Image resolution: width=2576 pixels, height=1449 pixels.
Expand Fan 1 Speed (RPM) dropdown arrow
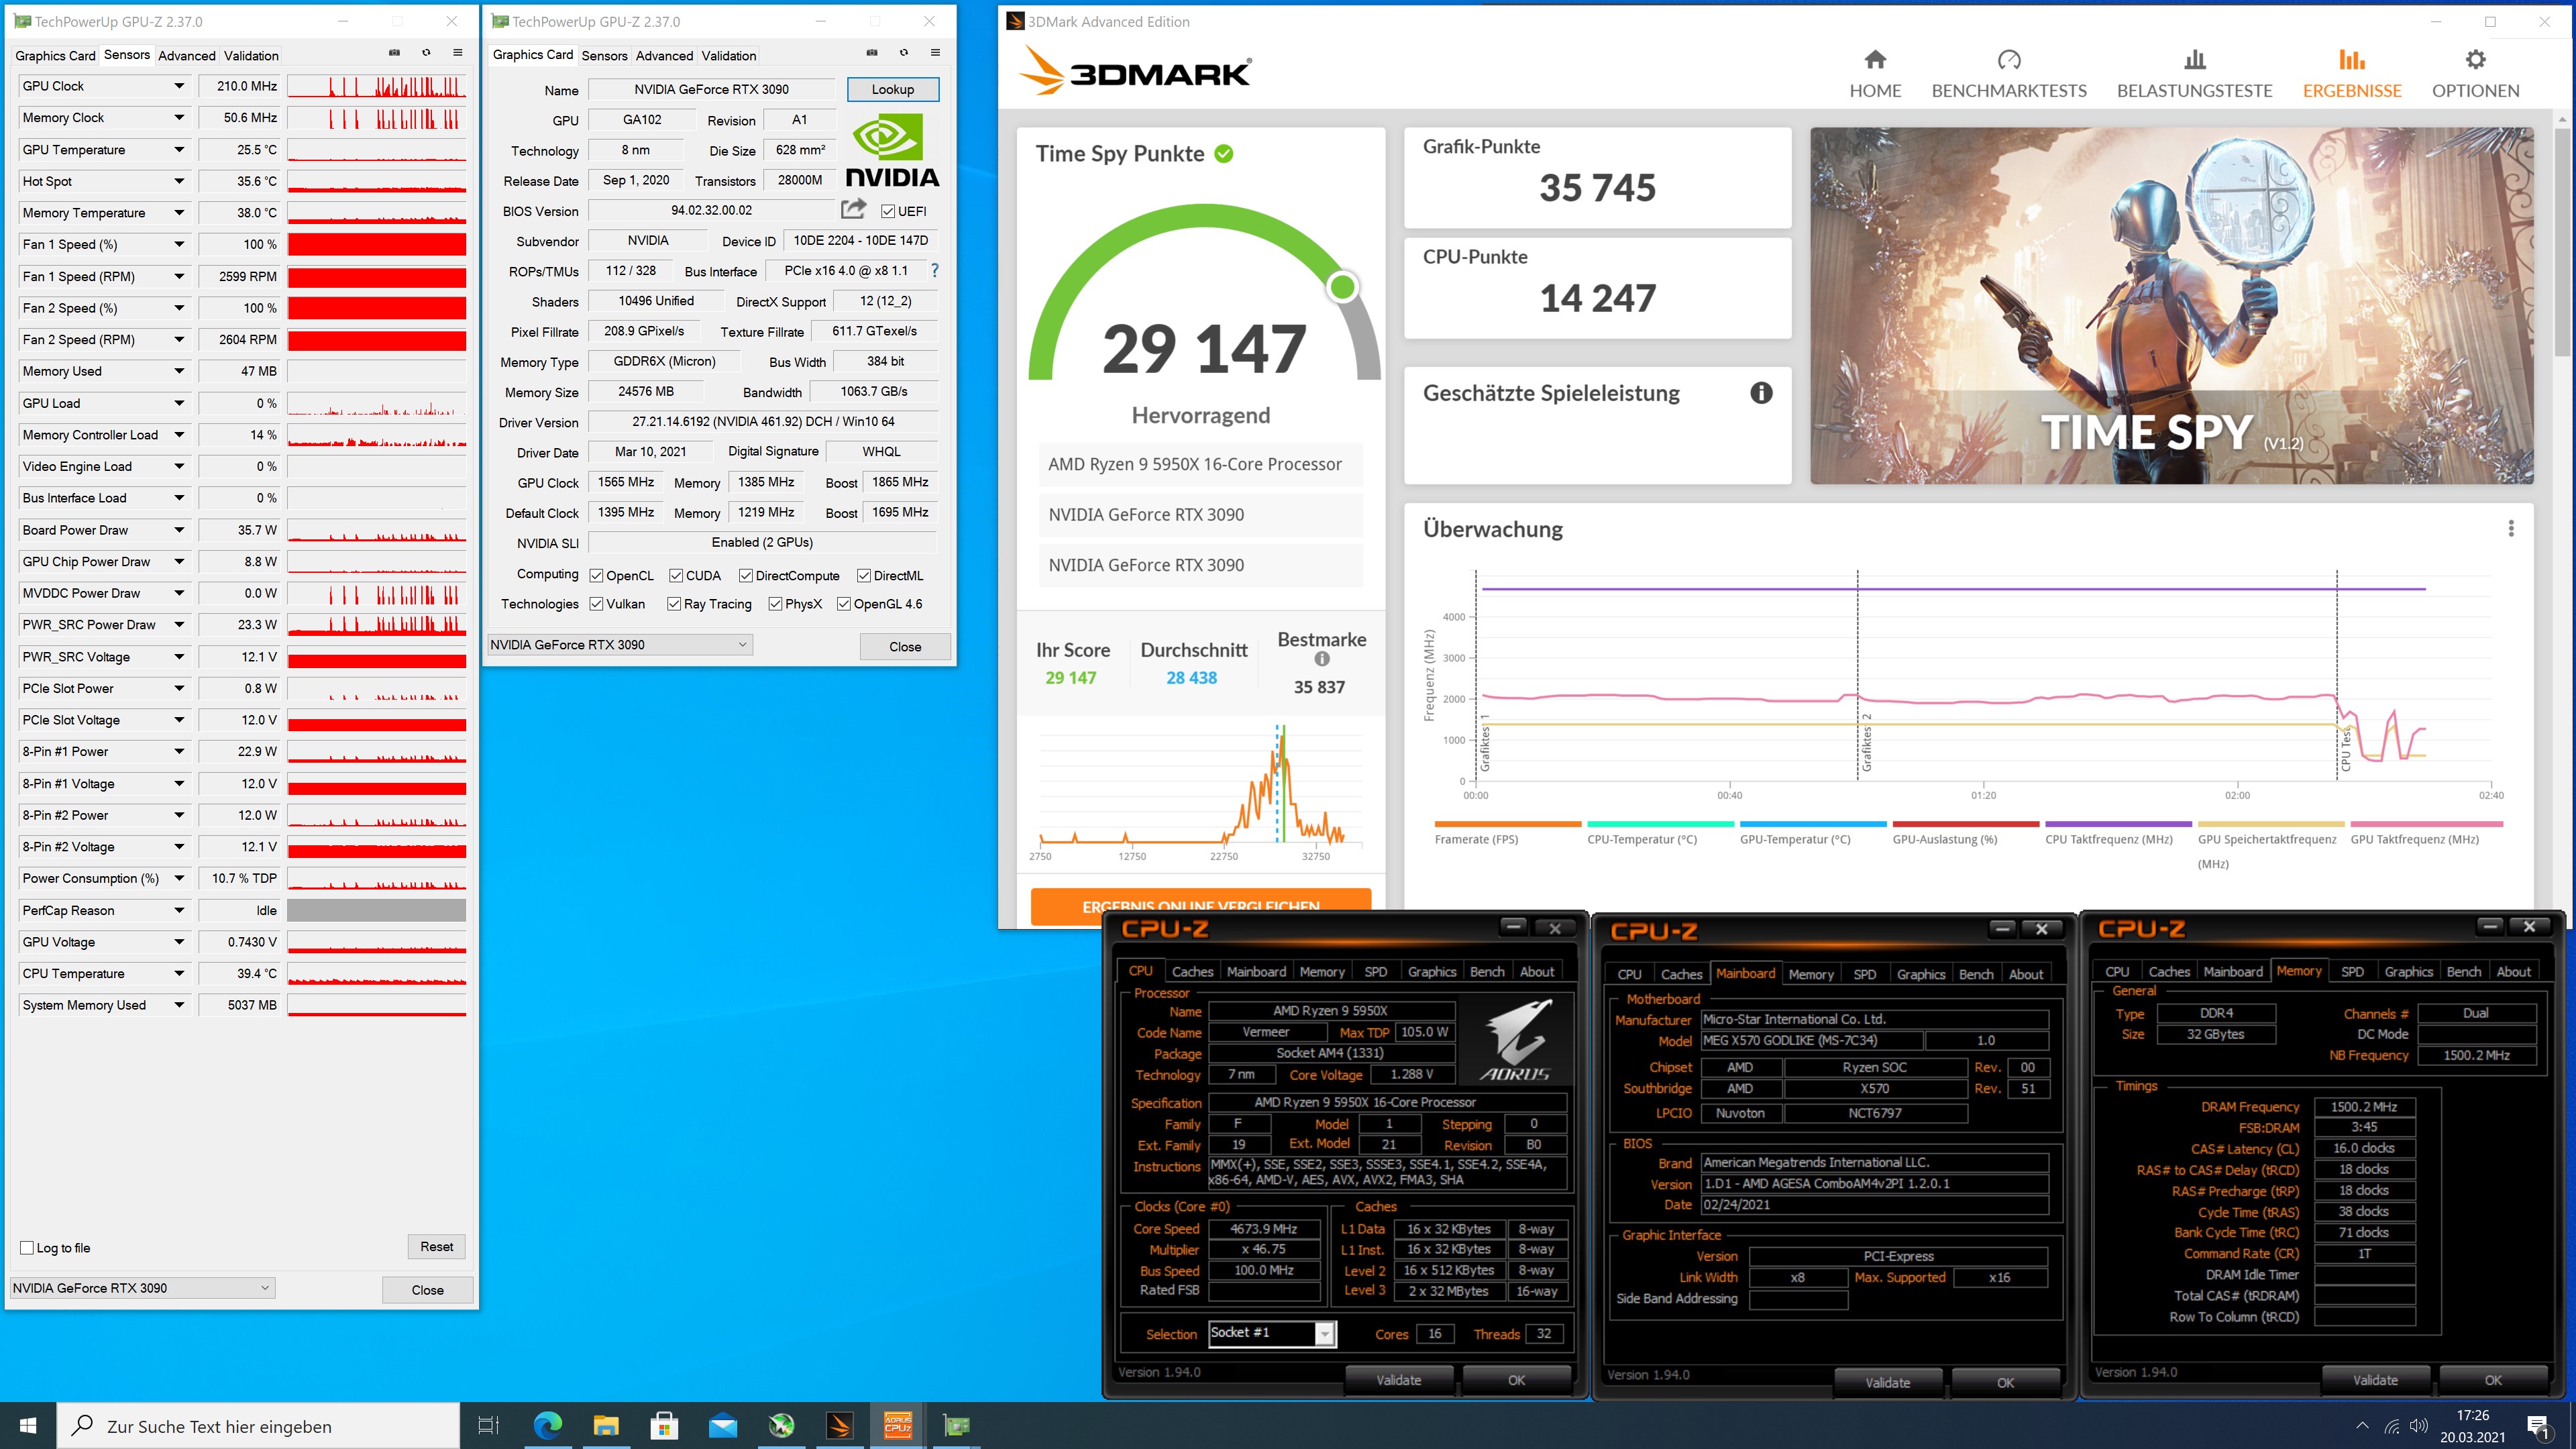point(179,276)
